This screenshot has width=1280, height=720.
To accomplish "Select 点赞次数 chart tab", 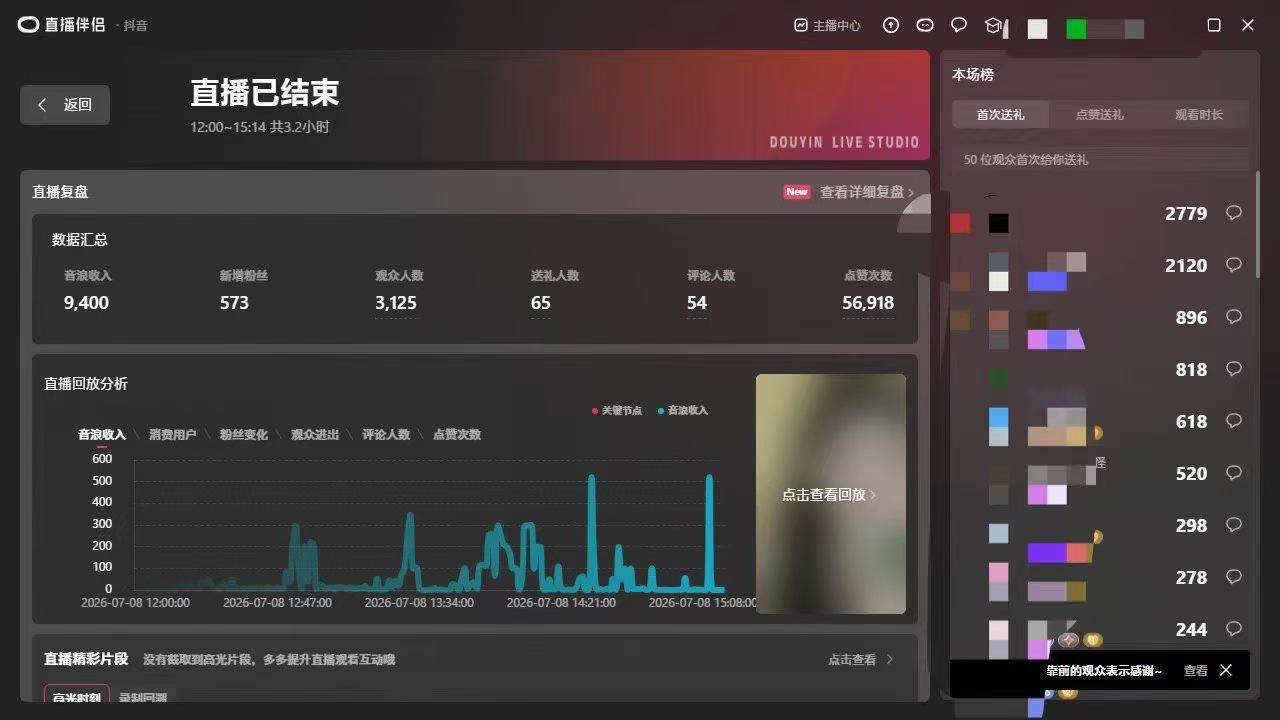I will click(457, 435).
